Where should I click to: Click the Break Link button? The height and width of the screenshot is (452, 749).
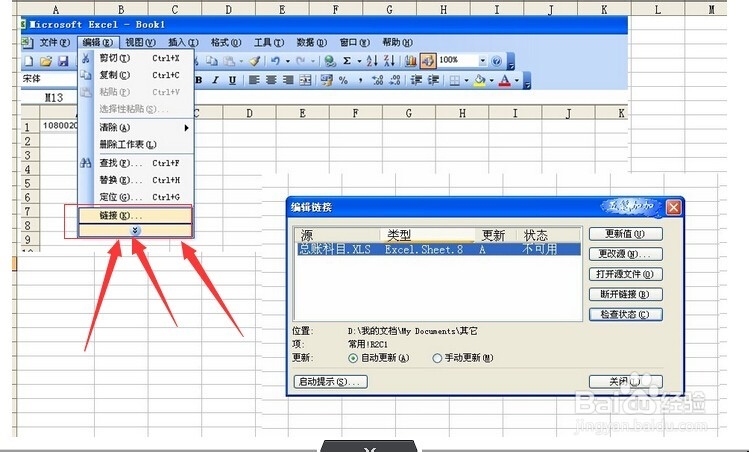(626, 294)
